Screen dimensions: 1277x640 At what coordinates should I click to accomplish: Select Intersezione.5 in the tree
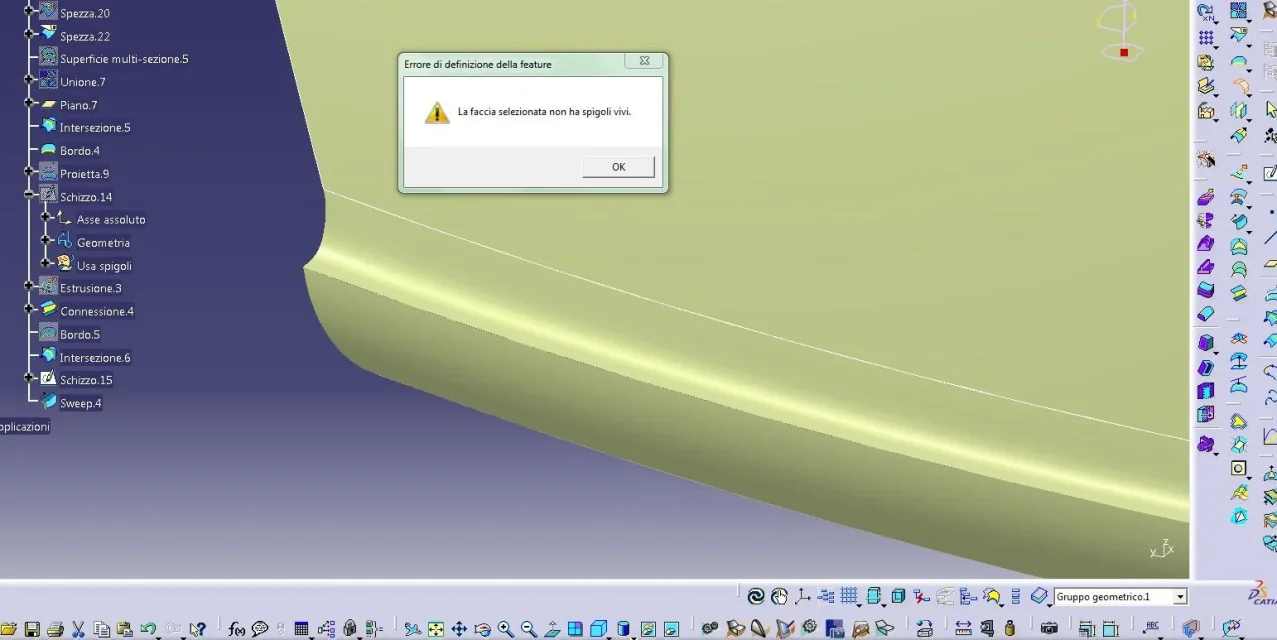(x=95, y=128)
